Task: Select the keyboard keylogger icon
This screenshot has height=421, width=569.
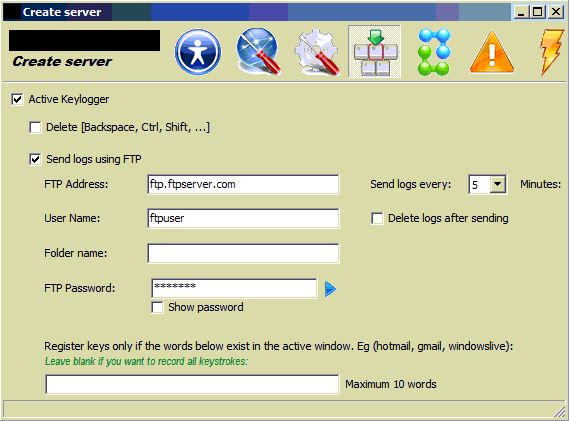Action: (375, 52)
